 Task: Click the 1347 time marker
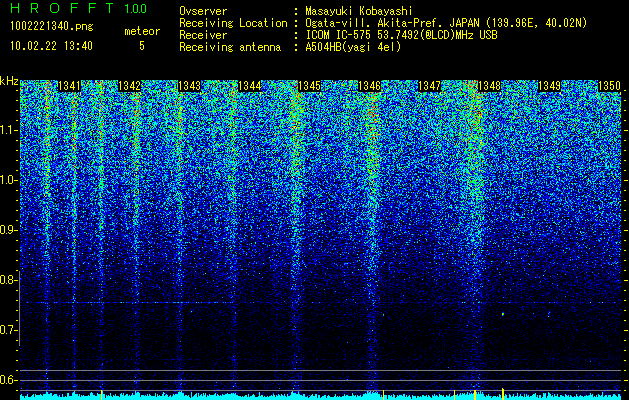pos(429,86)
